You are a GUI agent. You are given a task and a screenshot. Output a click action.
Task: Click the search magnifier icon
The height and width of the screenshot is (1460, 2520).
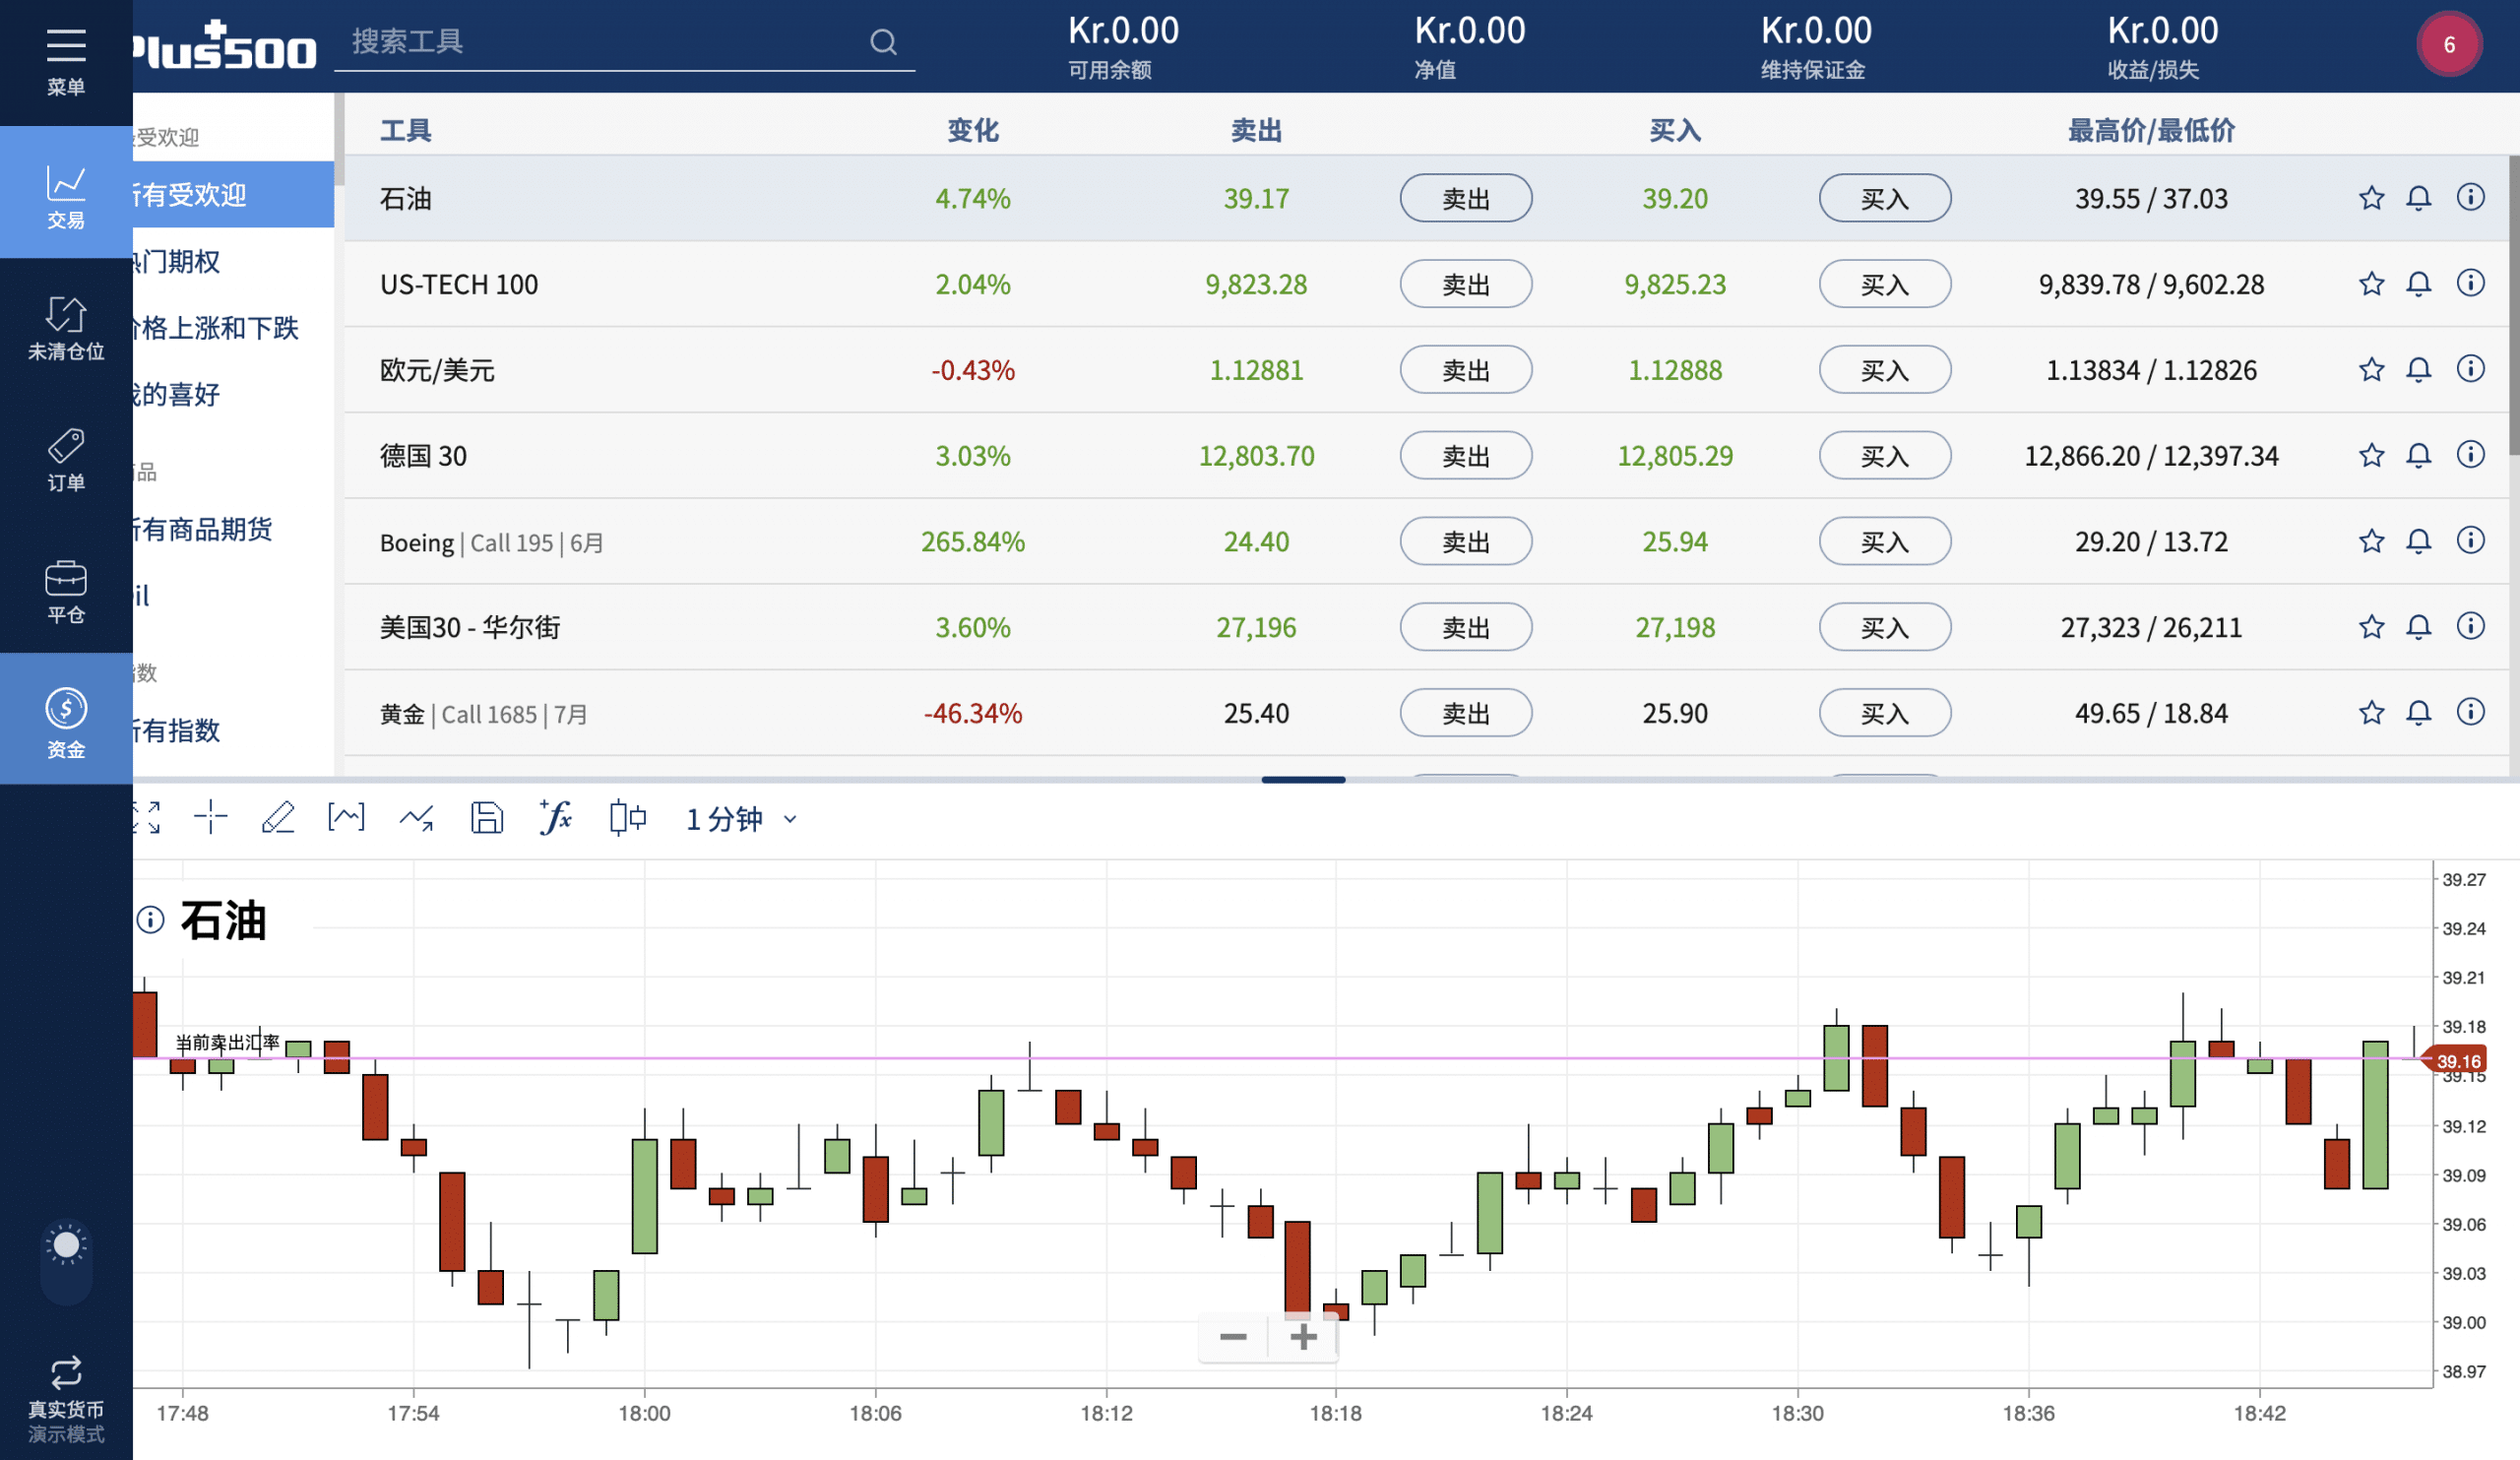(x=883, y=42)
